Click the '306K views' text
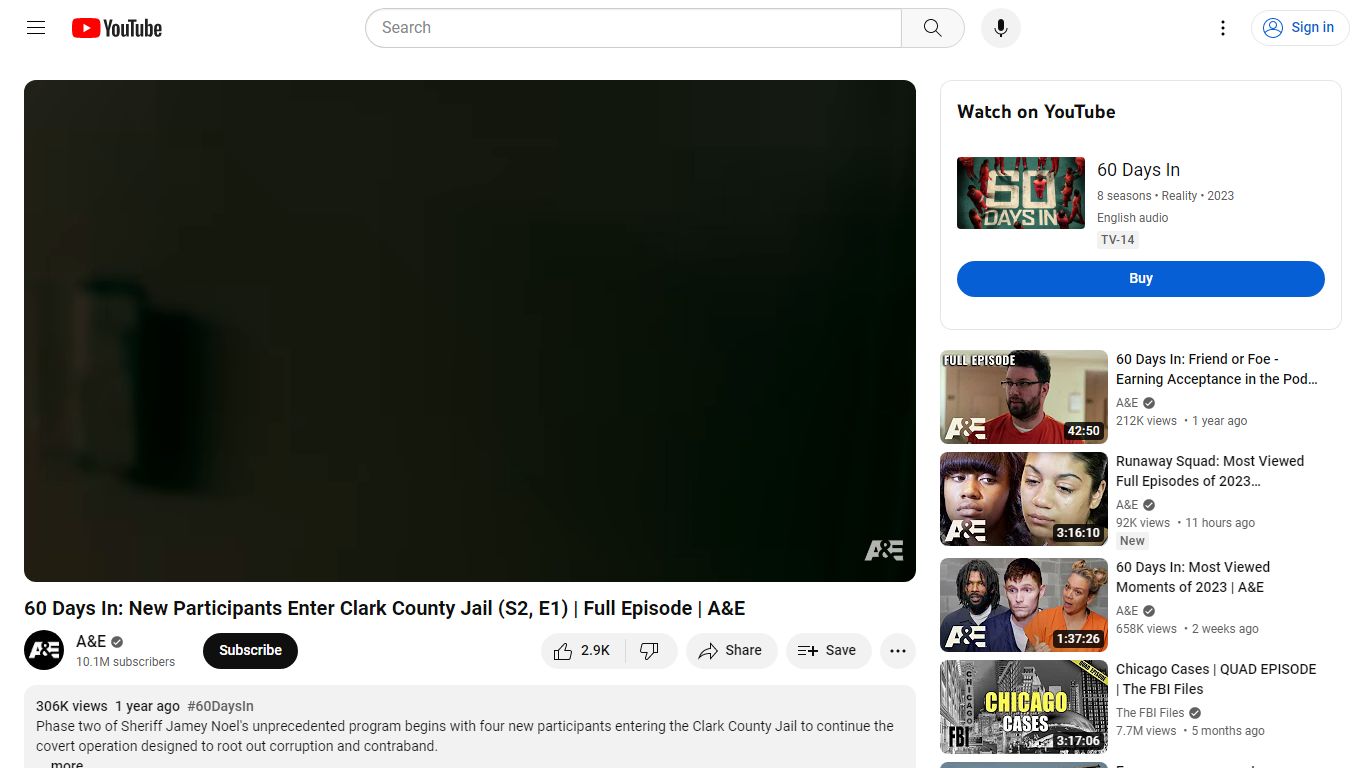1366x768 pixels. click(72, 706)
